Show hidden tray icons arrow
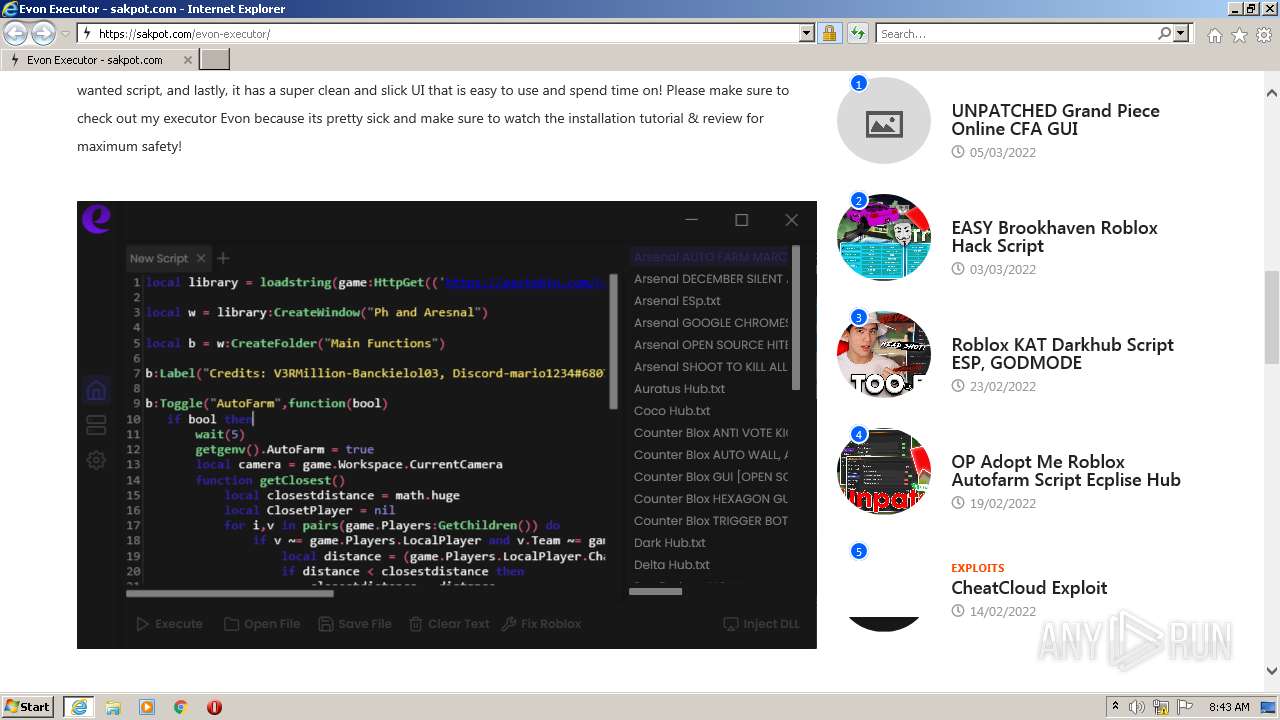 (1115, 707)
